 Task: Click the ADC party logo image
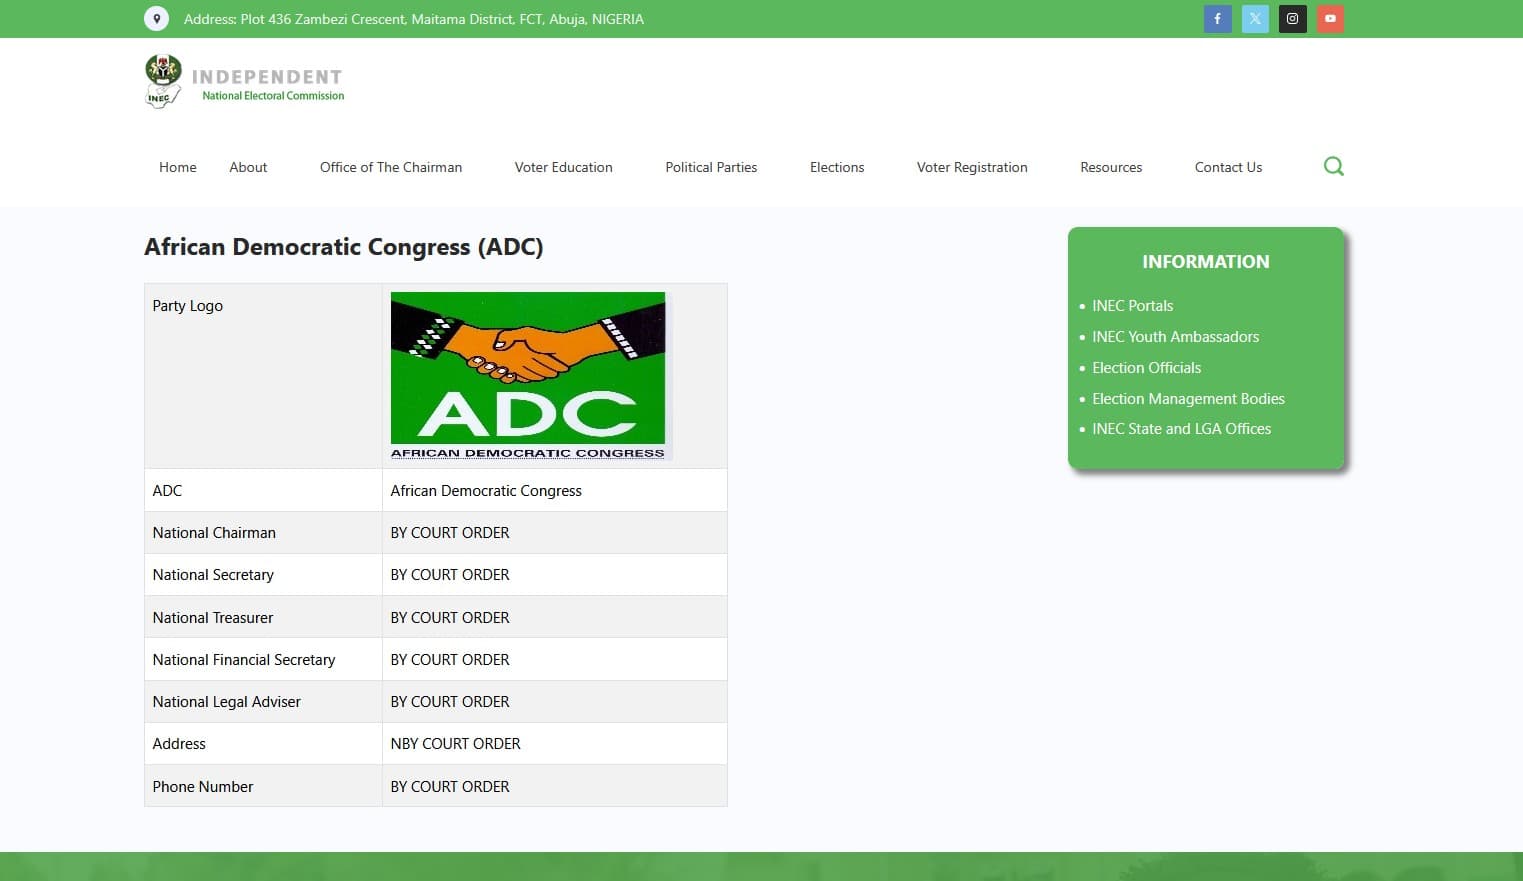tap(527, 375)
